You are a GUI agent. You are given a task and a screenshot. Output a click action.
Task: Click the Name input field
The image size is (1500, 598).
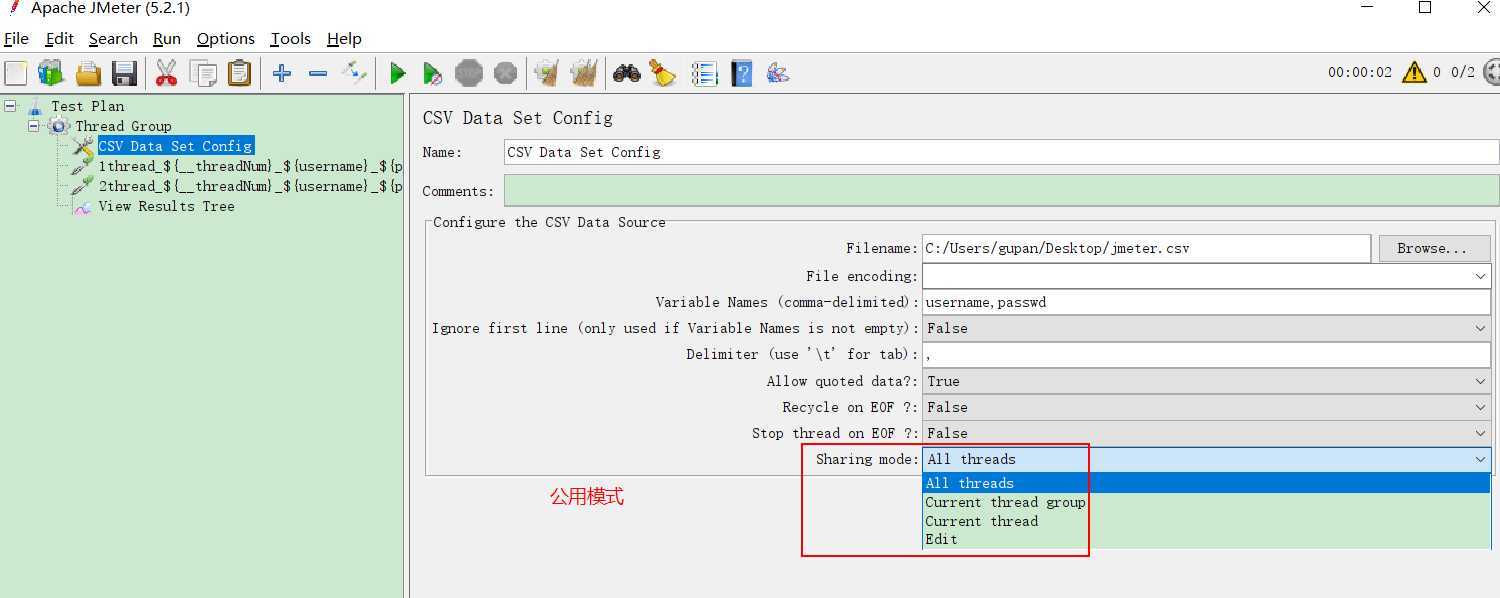coord(1001,152)
